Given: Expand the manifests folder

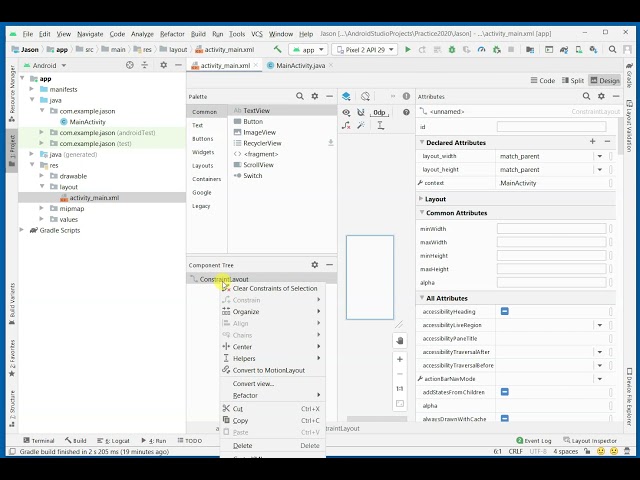Looking at the screenshot, I should 32,89.
